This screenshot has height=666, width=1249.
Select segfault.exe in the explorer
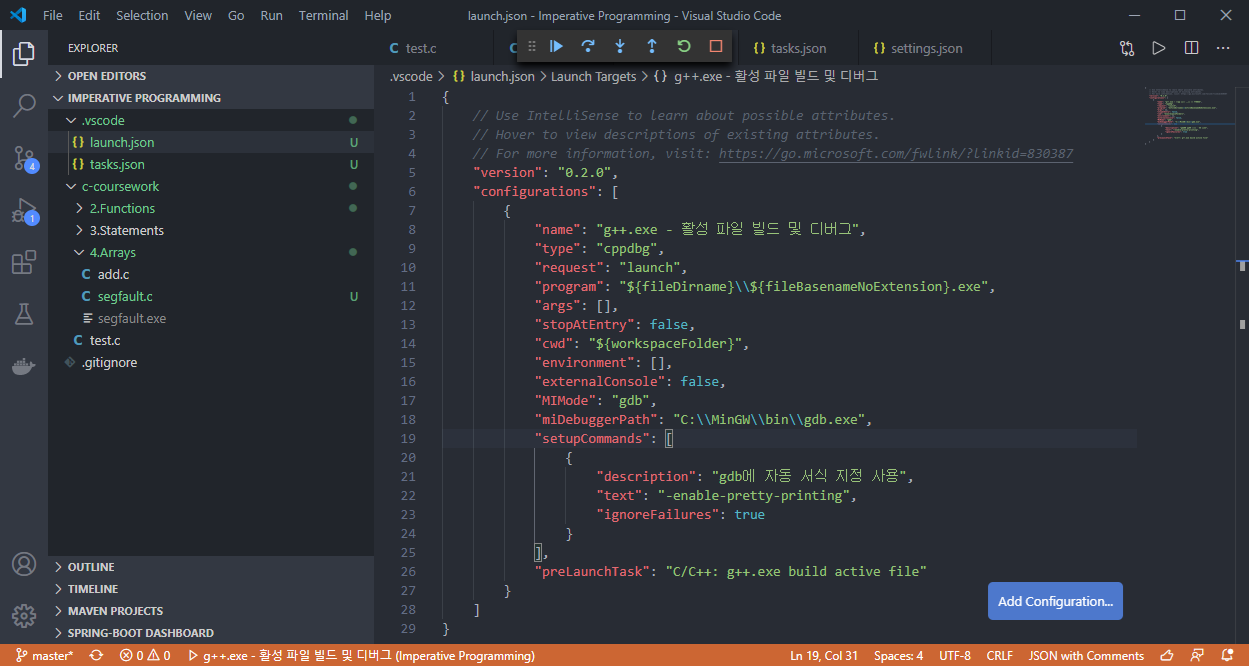210,318
